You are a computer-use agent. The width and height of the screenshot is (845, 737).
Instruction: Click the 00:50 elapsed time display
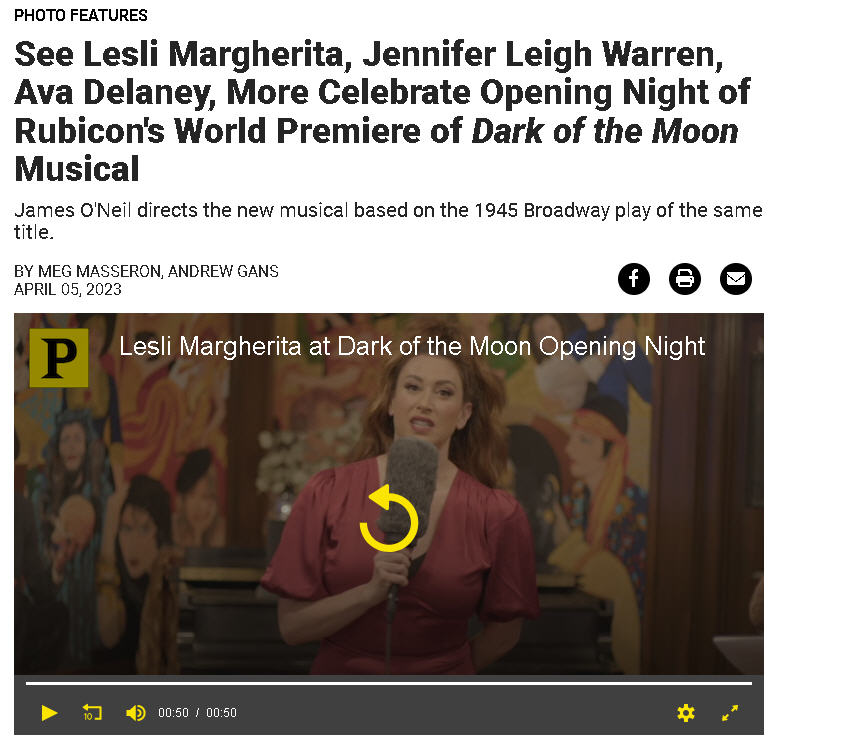click(173, 713)
